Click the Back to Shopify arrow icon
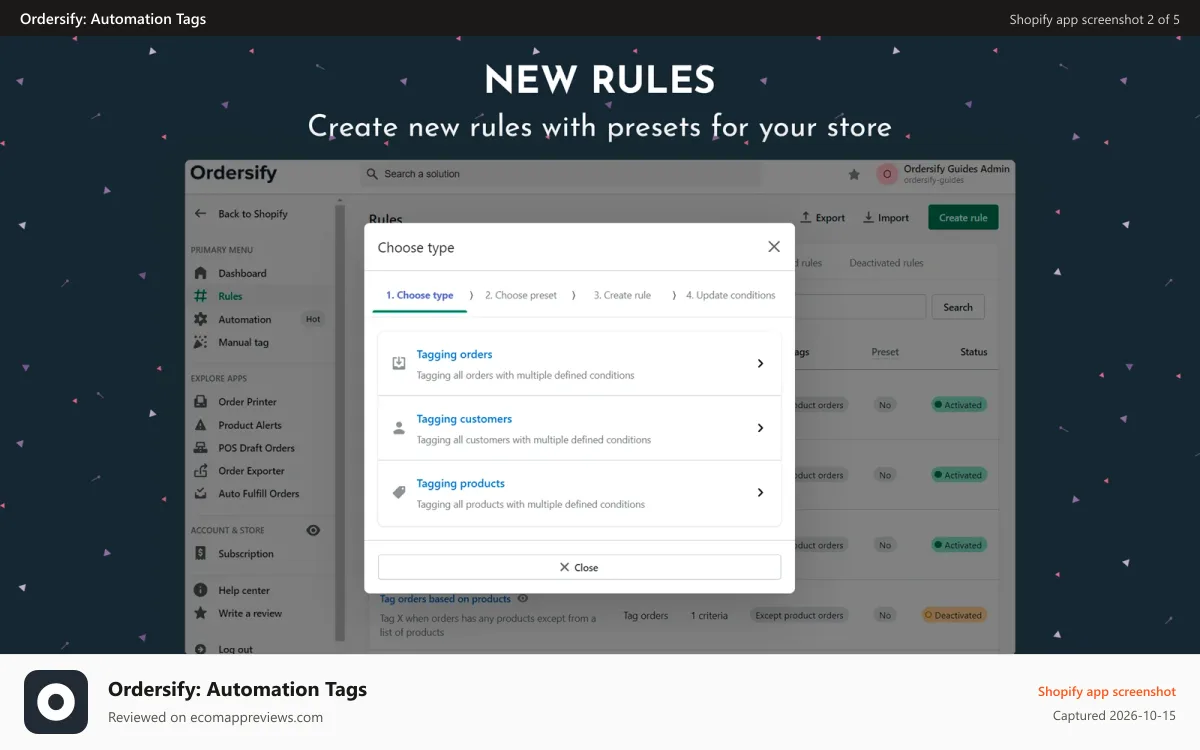1200x750 pixels. (x=200, y=214)
